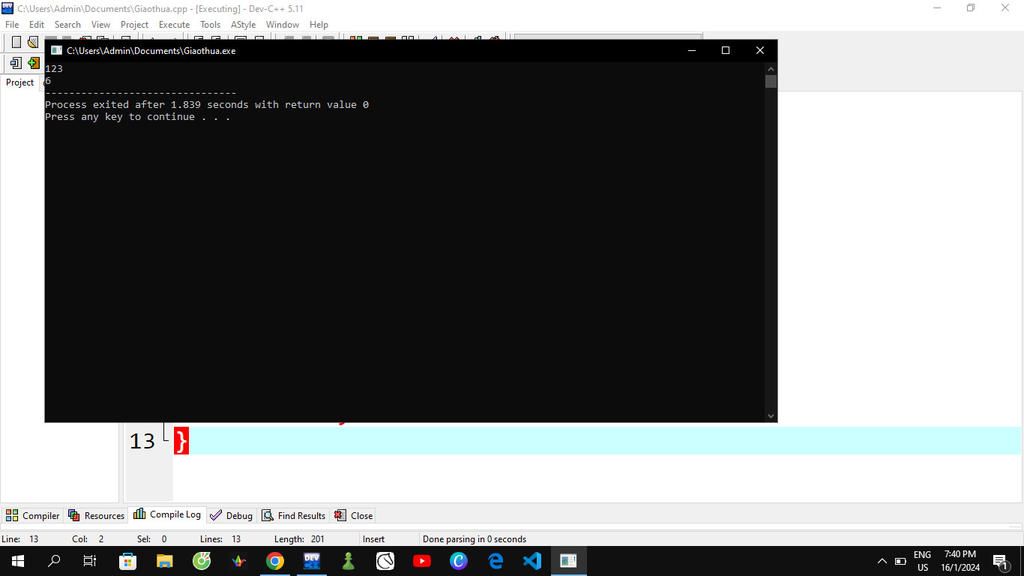Switch to the Project side tab
The width and height of the screenshot is (1024, 576).
(20, 82)
